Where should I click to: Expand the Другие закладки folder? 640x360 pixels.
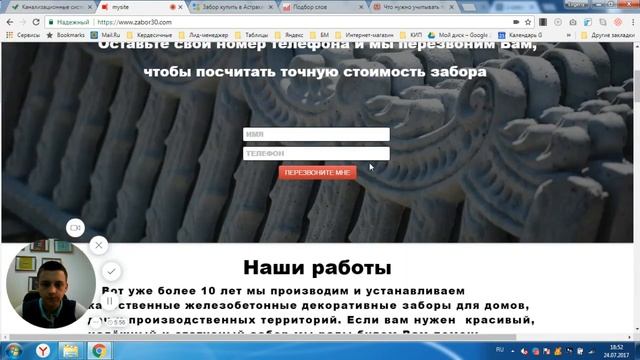pyautogui.click(x=608, y=36)
